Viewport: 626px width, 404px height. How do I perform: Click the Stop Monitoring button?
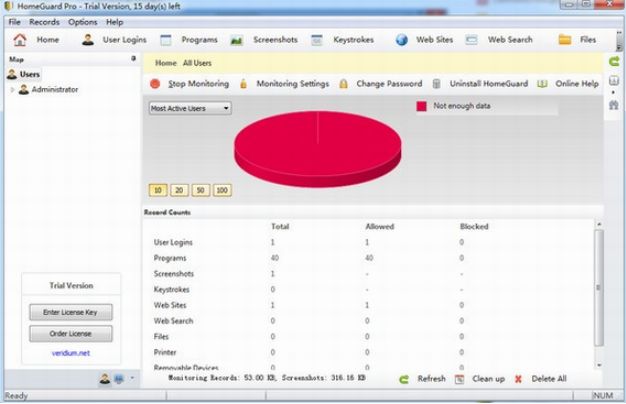(190, 84)
